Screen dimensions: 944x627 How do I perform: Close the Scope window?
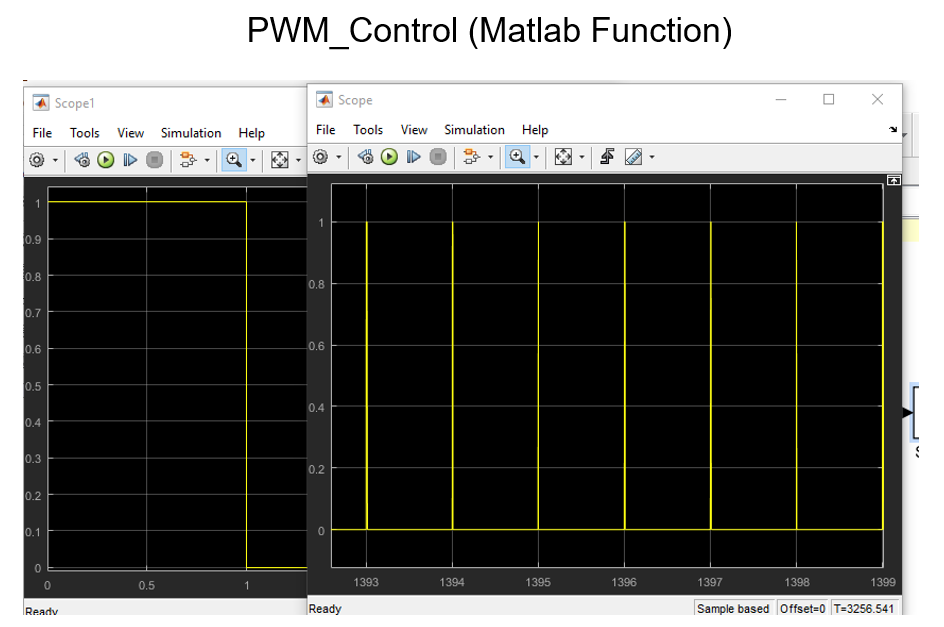(x=877, y=99)
